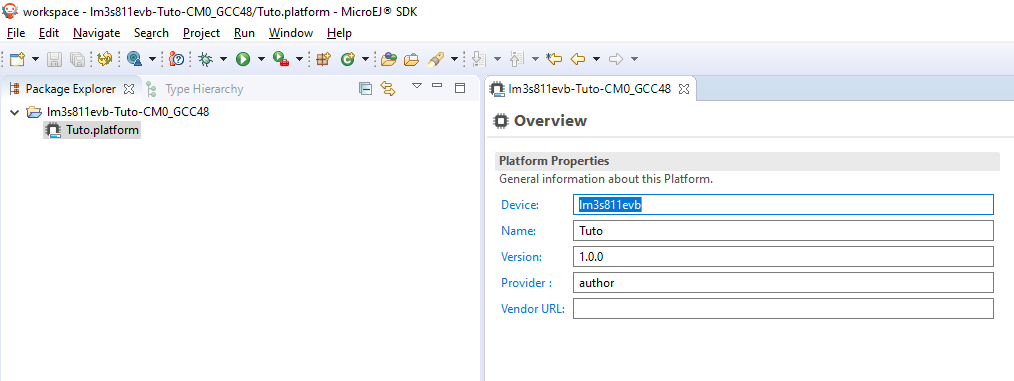
Task: Open the Navigate menu
Action: click(x=96, y=33)
